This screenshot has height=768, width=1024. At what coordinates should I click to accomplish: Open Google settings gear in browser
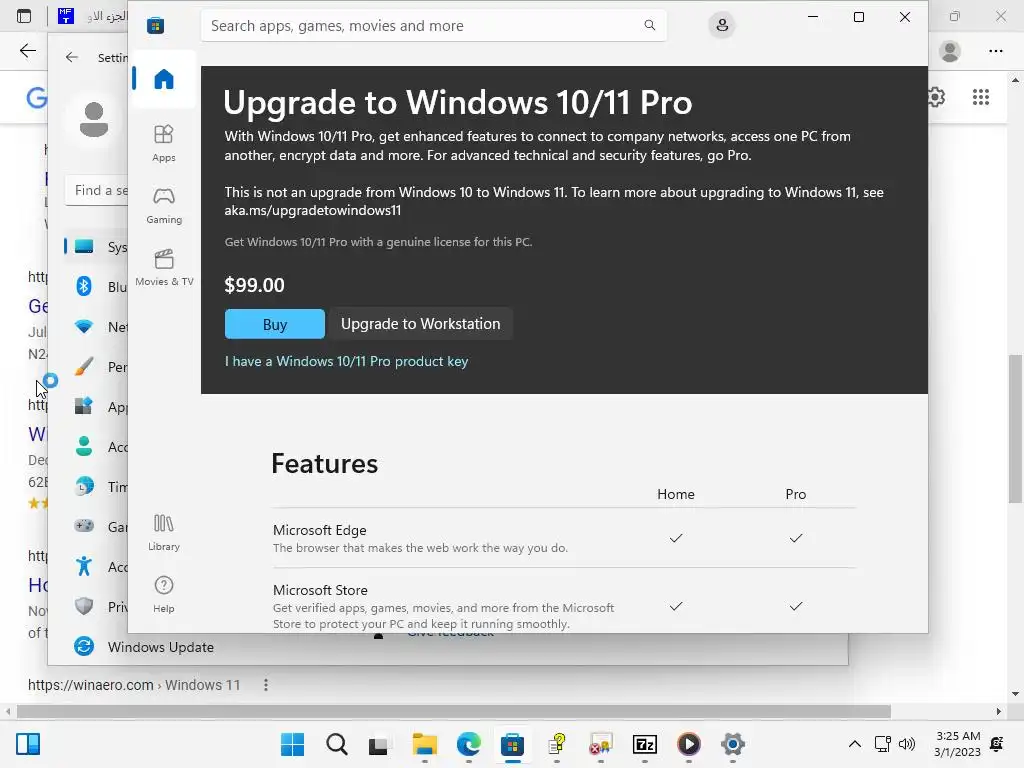936,97
